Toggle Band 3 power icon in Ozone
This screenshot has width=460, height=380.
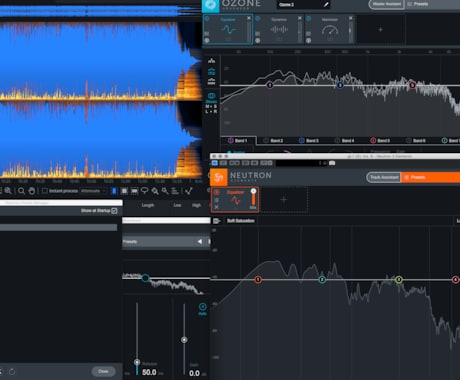point(301,141)
